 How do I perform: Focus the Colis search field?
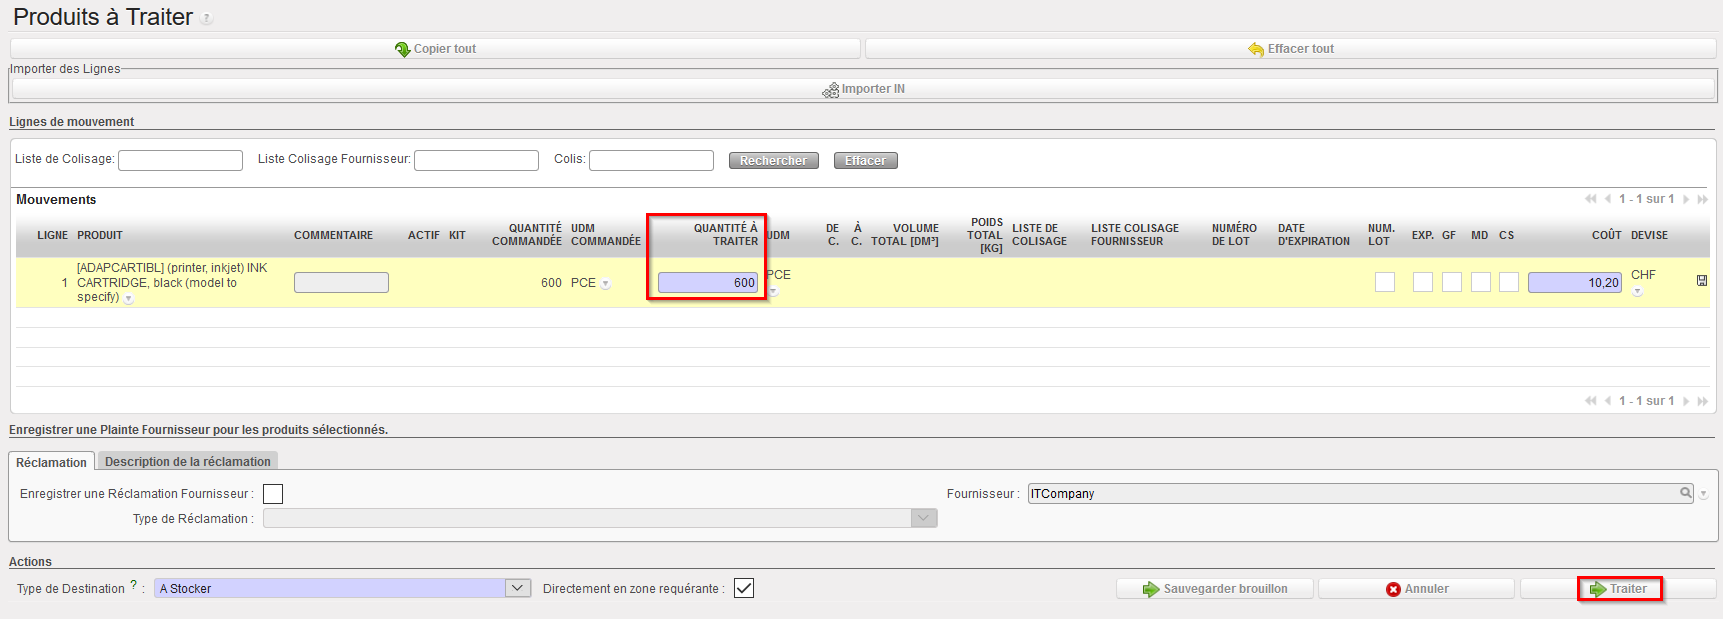click(x=651, y=160)
